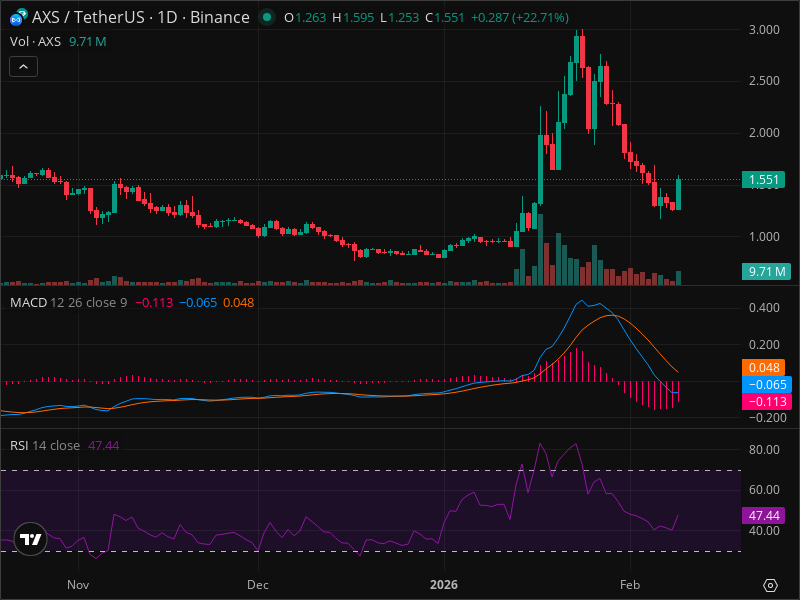Viewport: 800px width, 600px height.
Task: Click the 2.000 price scale label
Action: (x=764, y=133)
